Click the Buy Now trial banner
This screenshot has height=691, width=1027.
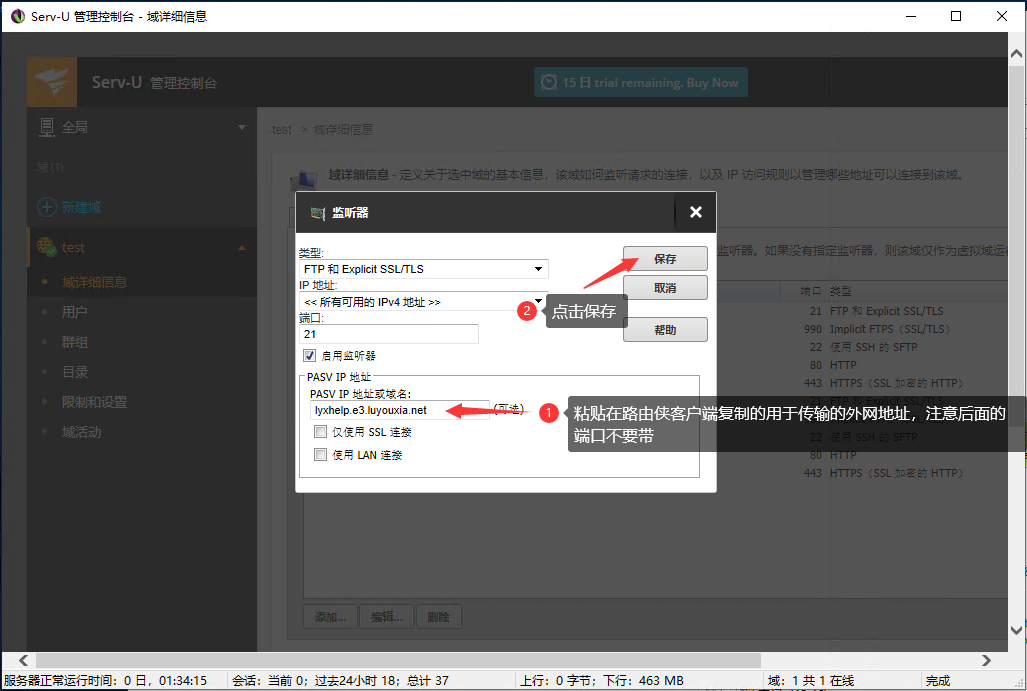640,81
